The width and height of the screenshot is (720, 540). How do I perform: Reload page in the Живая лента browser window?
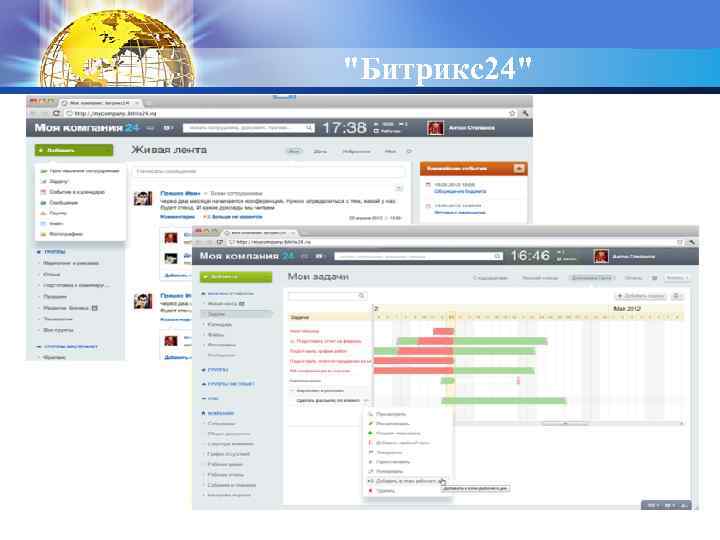56,113
